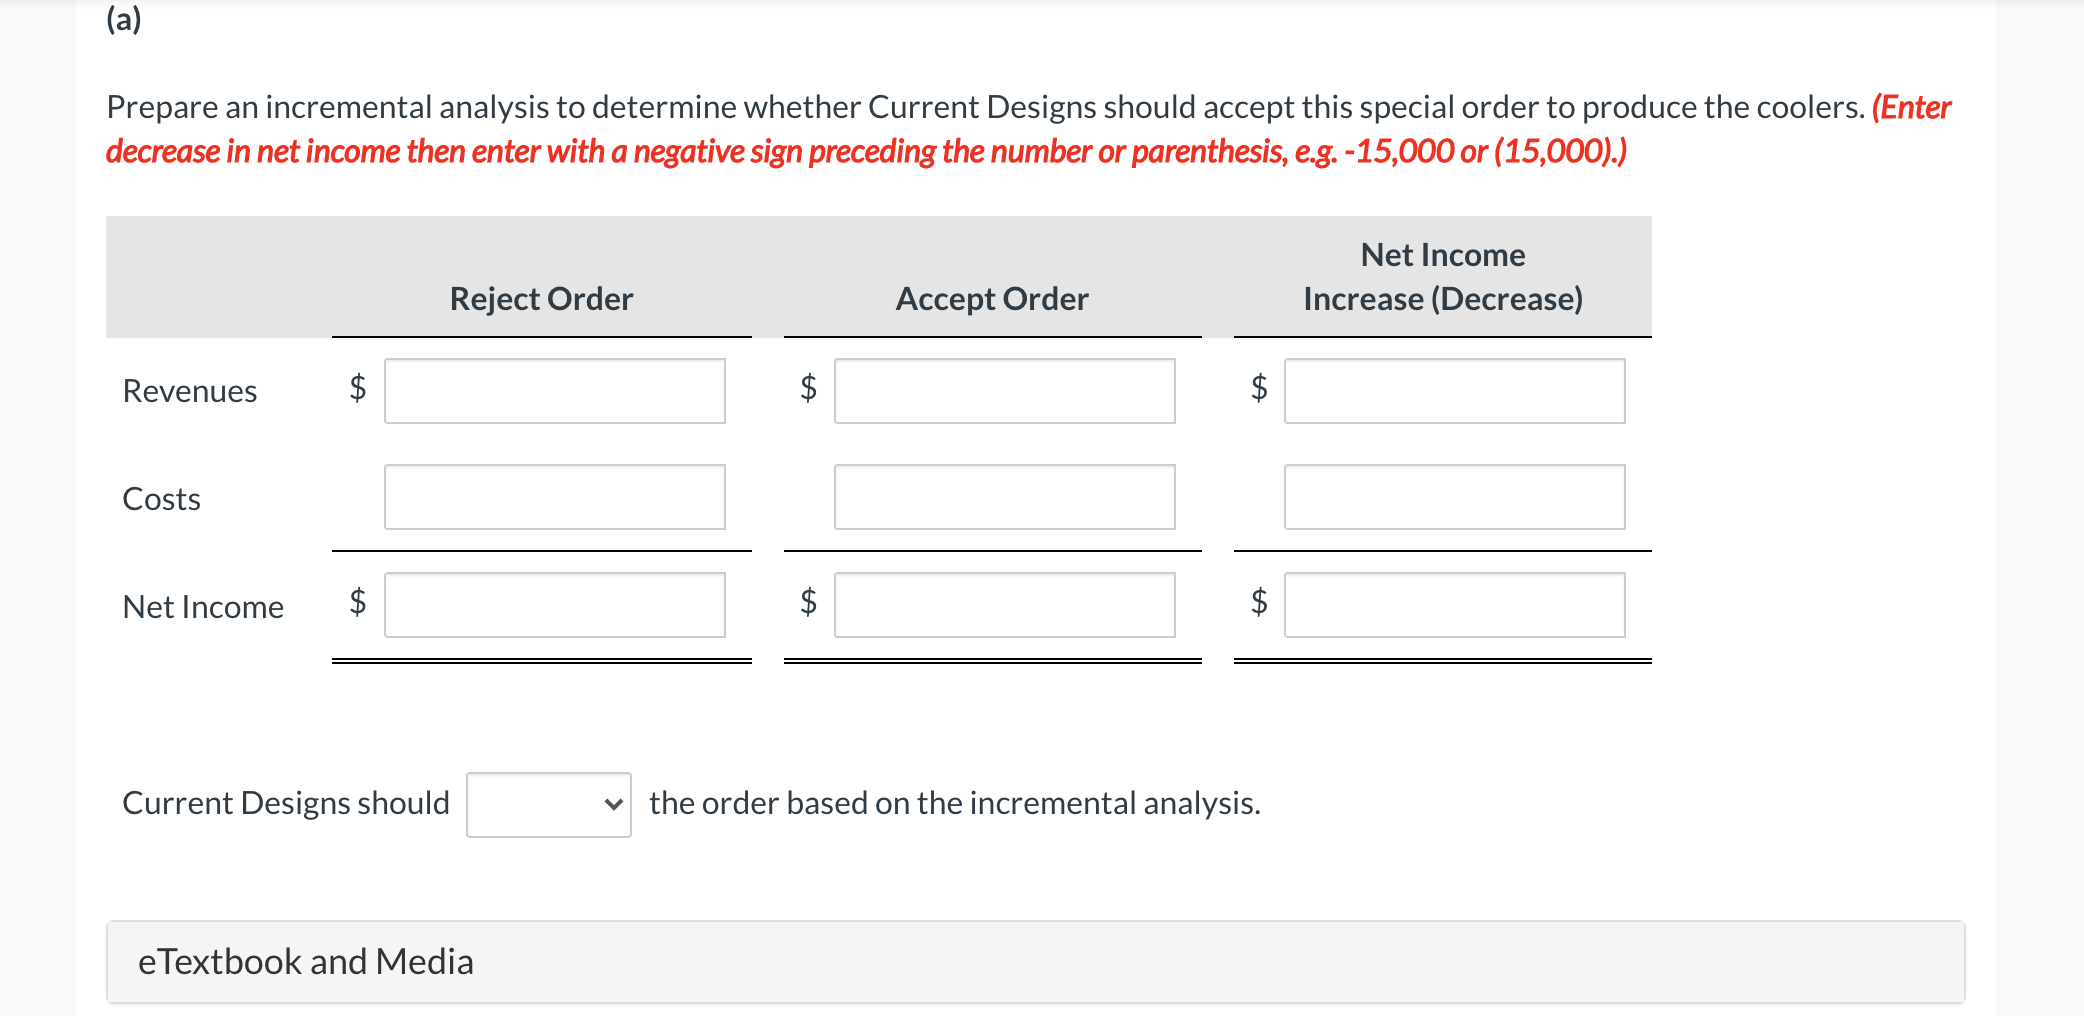Click the Net Income field under Reject Order
Screen dimensions: 2084x1016
[x=554, y=604]
